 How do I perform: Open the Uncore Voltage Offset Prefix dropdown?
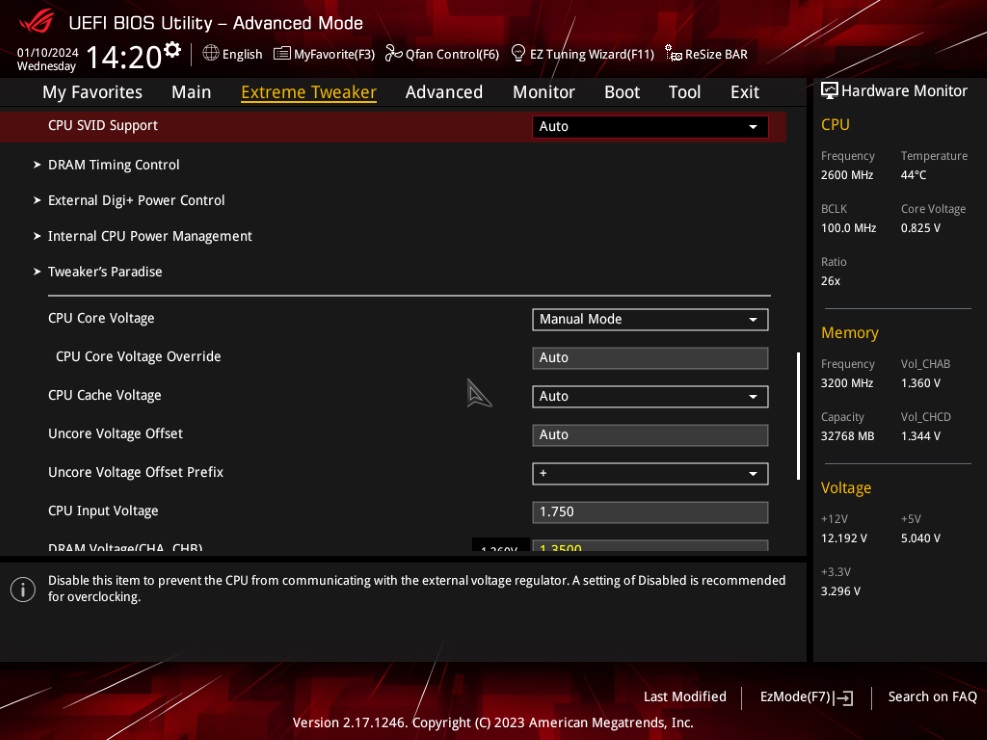tap(650, 473)
